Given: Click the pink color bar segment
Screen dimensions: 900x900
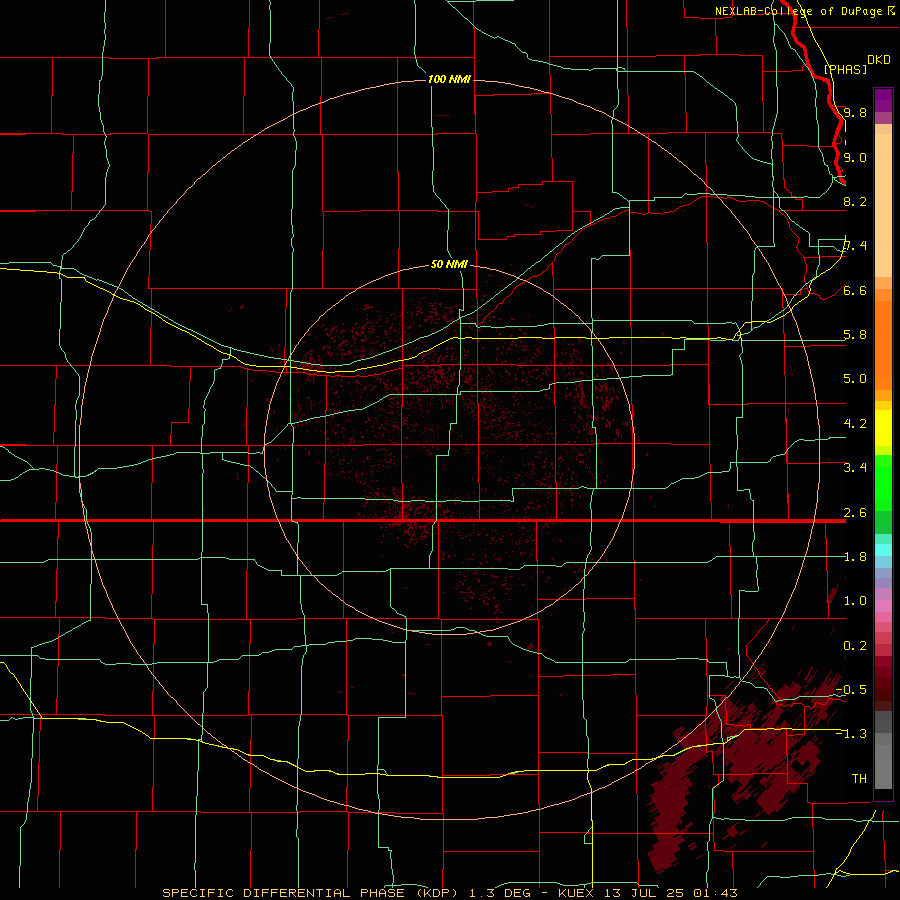Looking at the screenshot, I should (x=883, y=606).
